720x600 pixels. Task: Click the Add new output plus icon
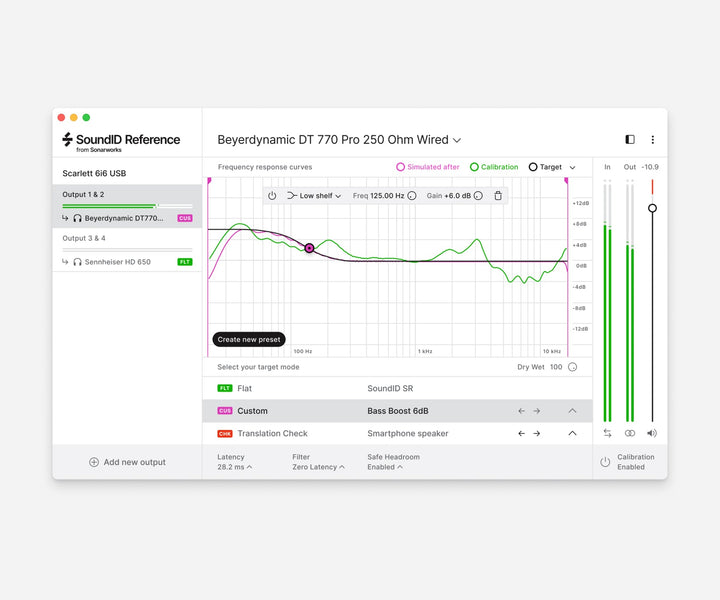[94, 462]
